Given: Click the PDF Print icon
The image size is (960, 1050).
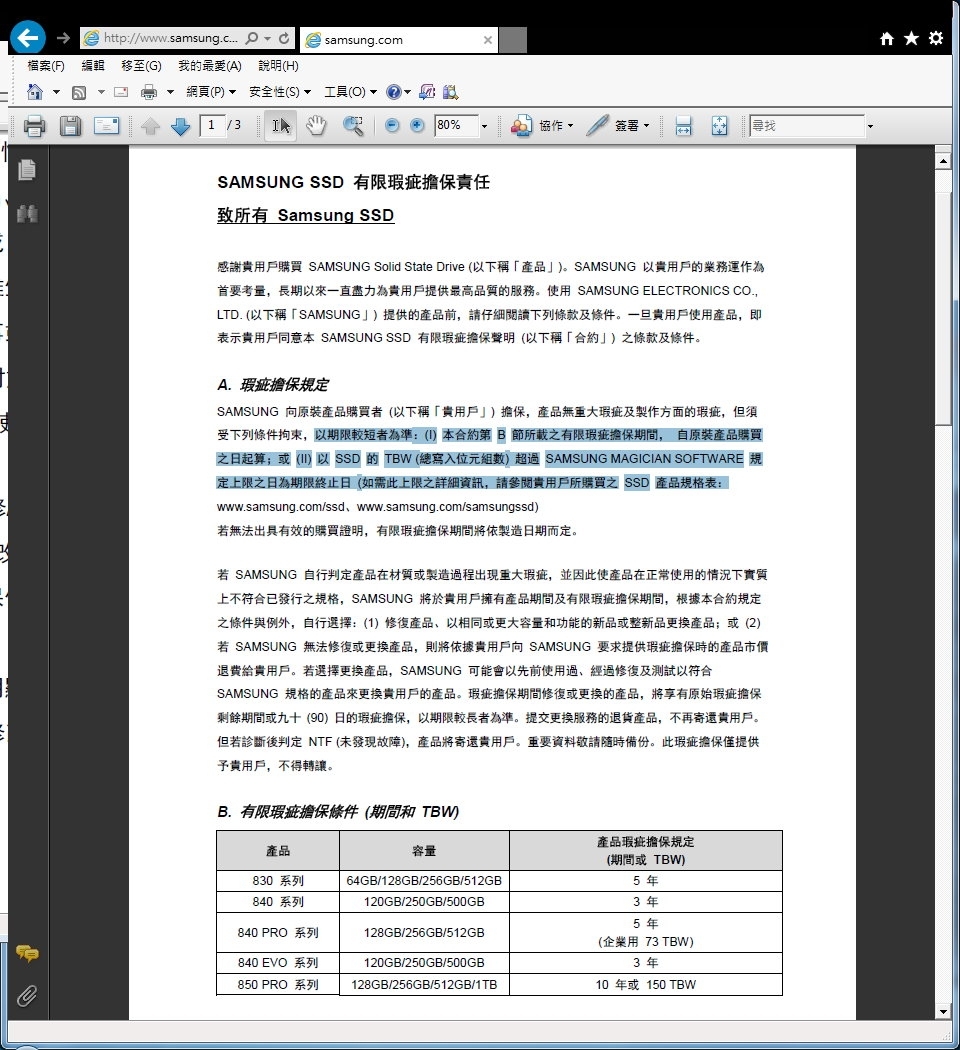Looking at the screenshot, I should 34,126.
